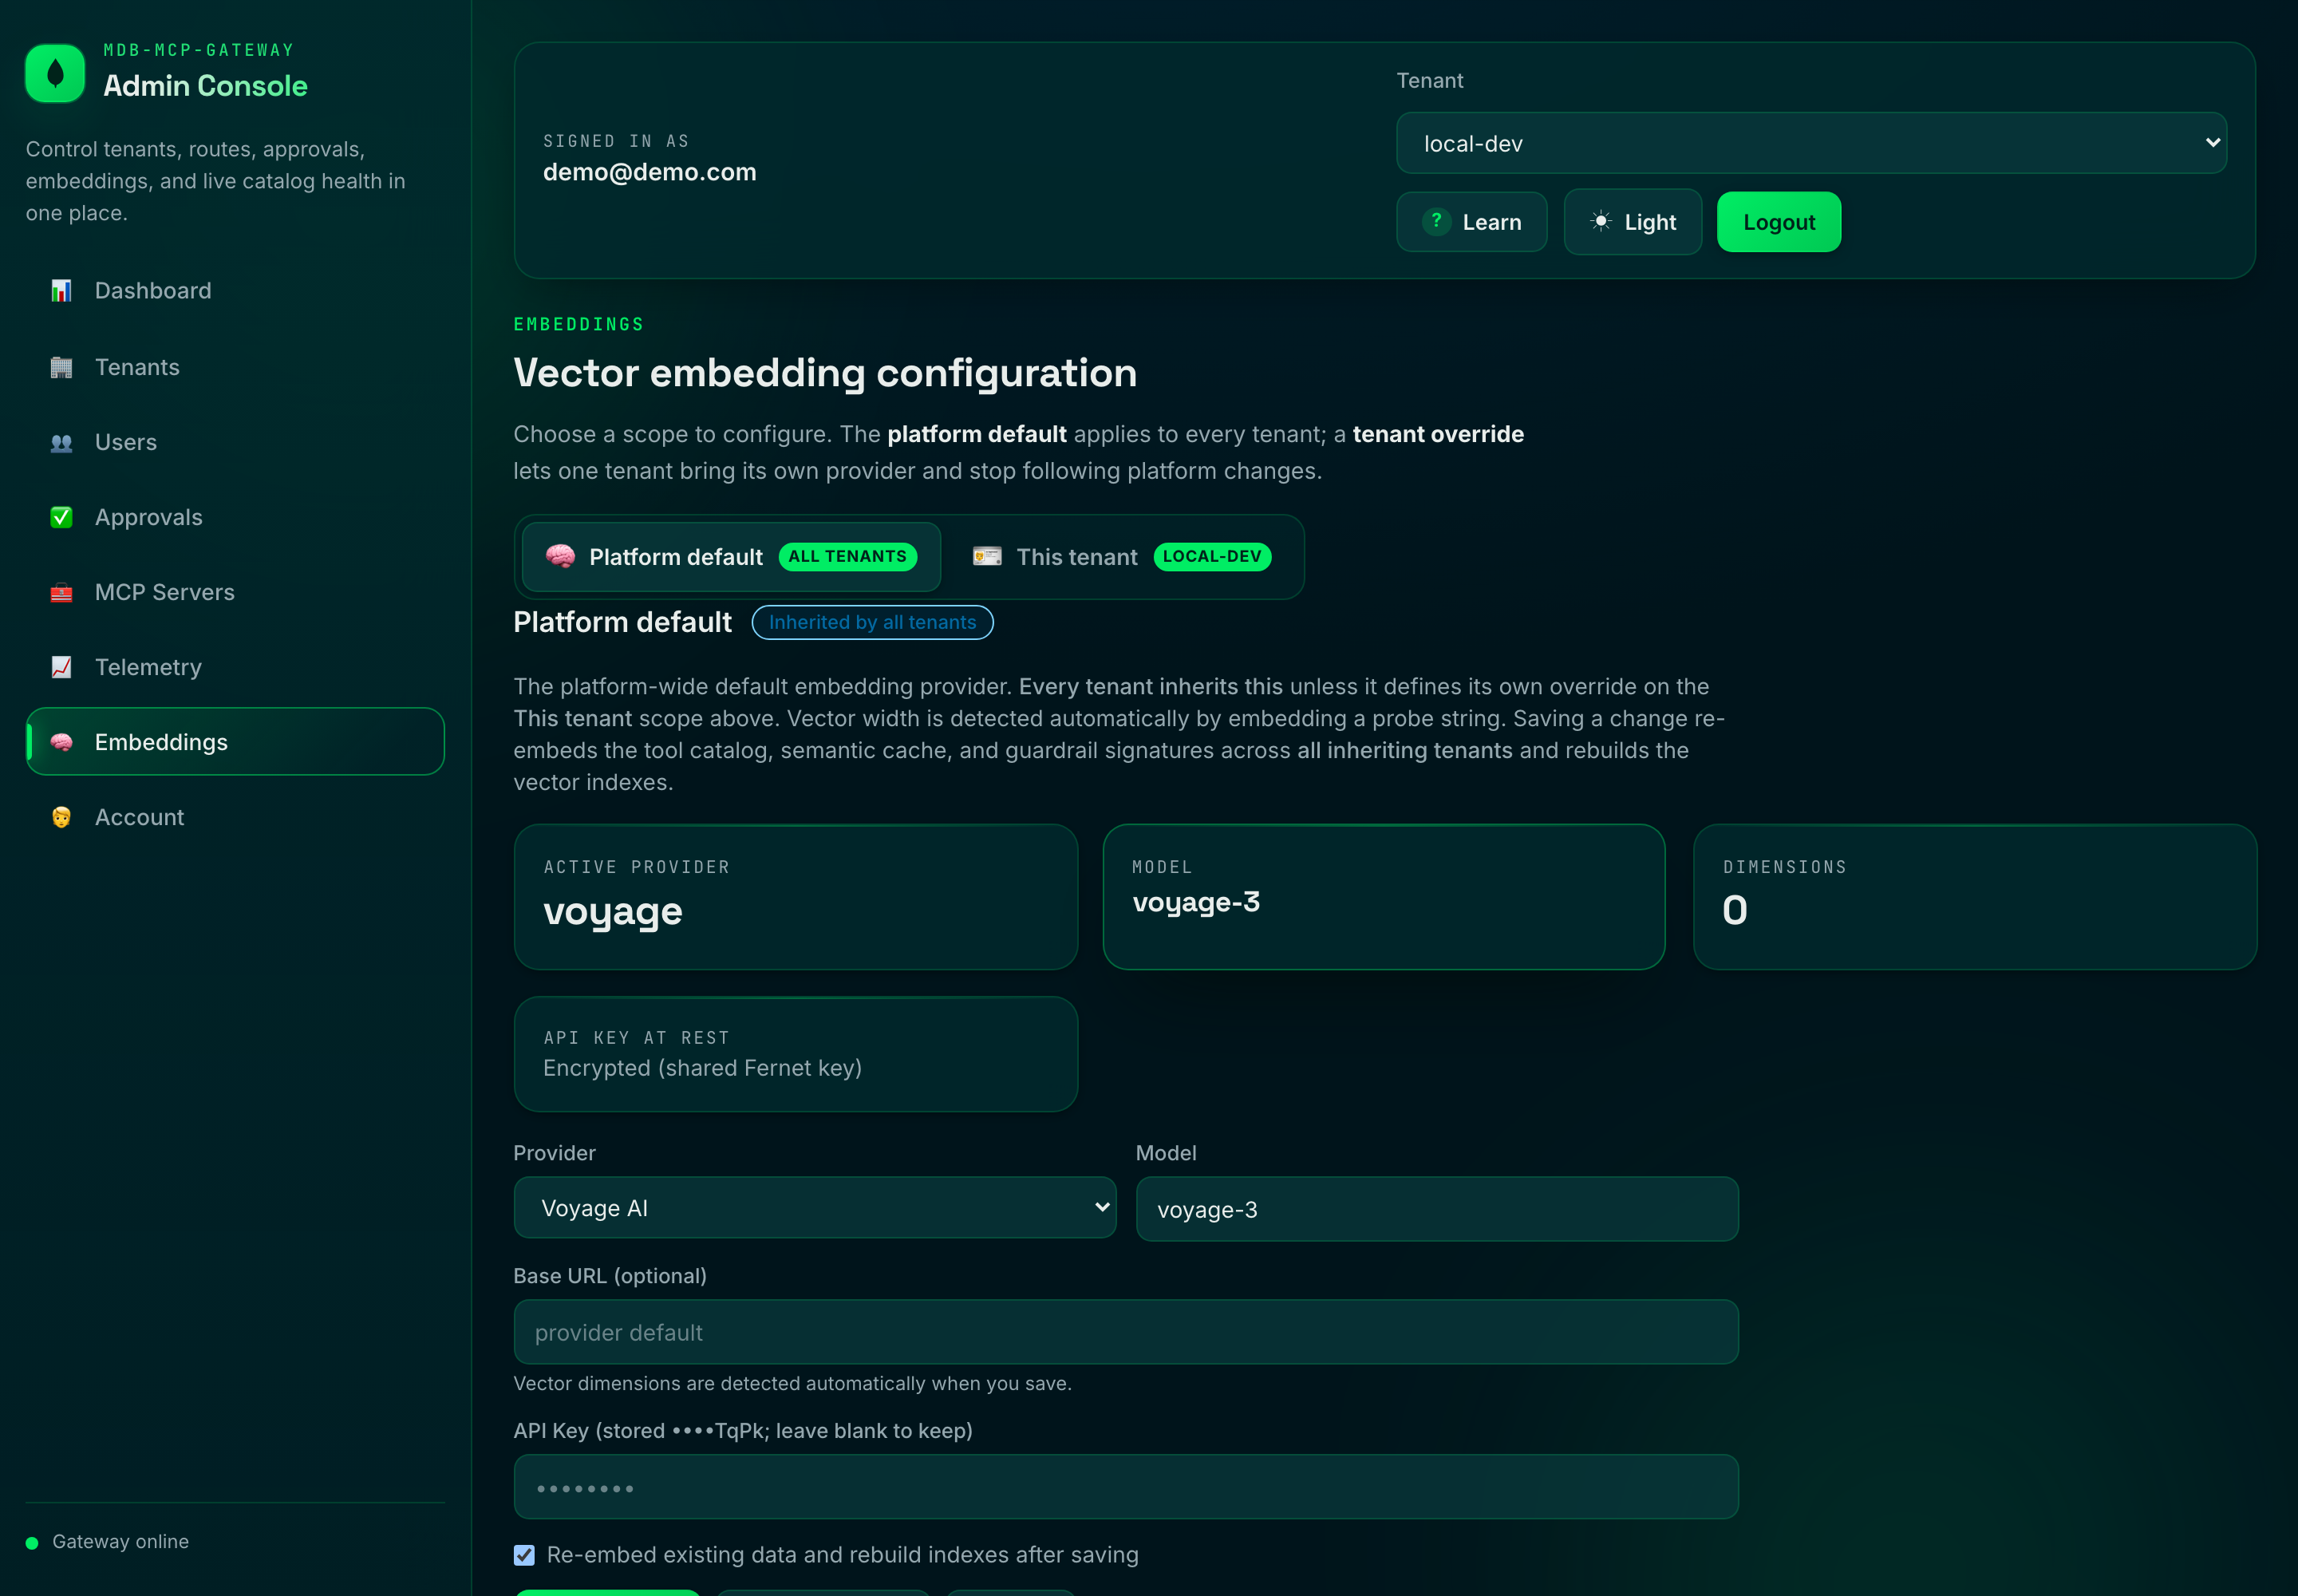Click Vector dimensions are detected automatically hint
Screen dimensions: 2298x1596
[792, 1384]
